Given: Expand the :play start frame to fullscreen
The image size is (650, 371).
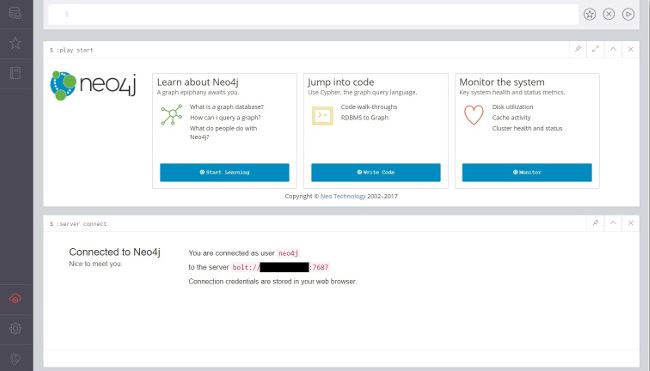Looking at the screenshot, I should [x=595, y=49].
